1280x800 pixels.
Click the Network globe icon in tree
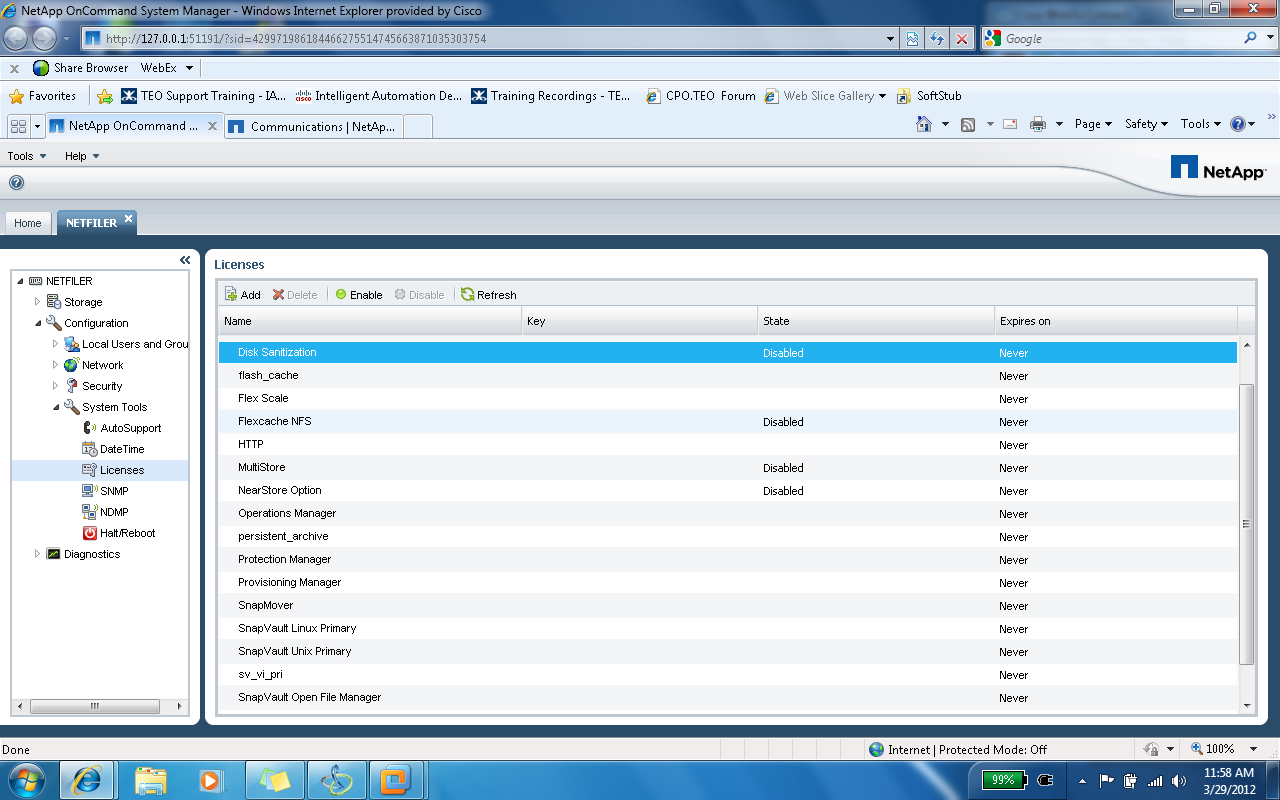pyautogui.click(x=71, y=365)
